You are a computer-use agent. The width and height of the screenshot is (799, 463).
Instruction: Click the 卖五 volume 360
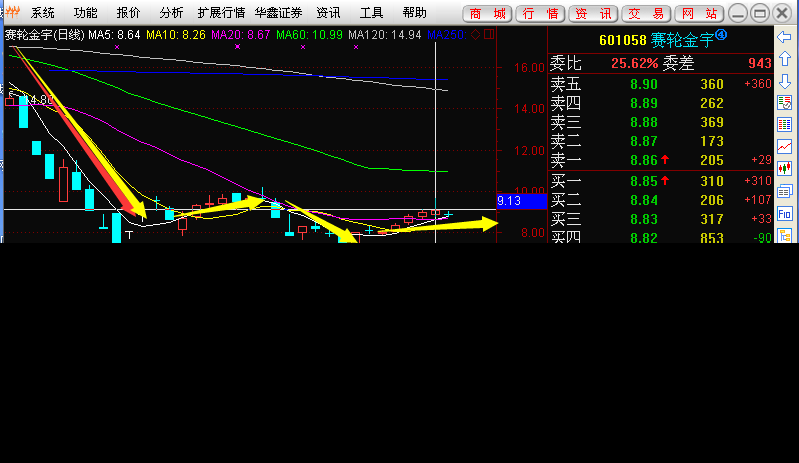point(712,84)
